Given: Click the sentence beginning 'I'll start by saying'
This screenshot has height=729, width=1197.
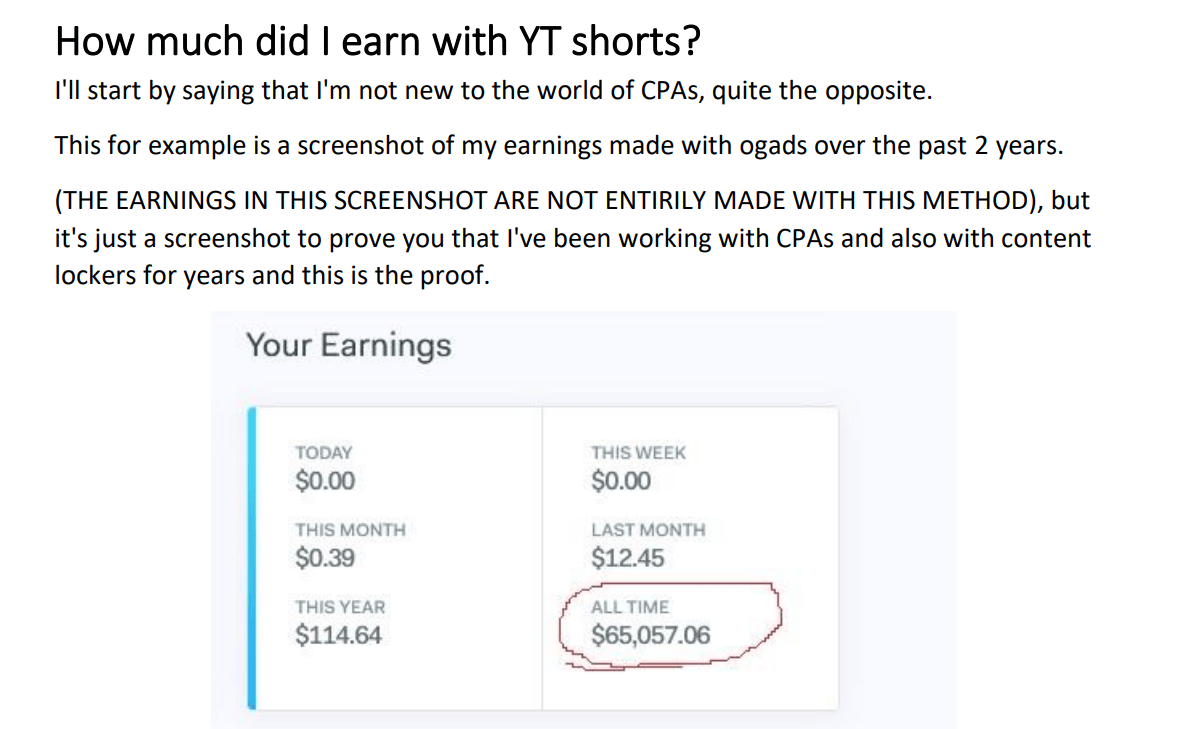Looking at the screenshot, I should coord(493,91).
